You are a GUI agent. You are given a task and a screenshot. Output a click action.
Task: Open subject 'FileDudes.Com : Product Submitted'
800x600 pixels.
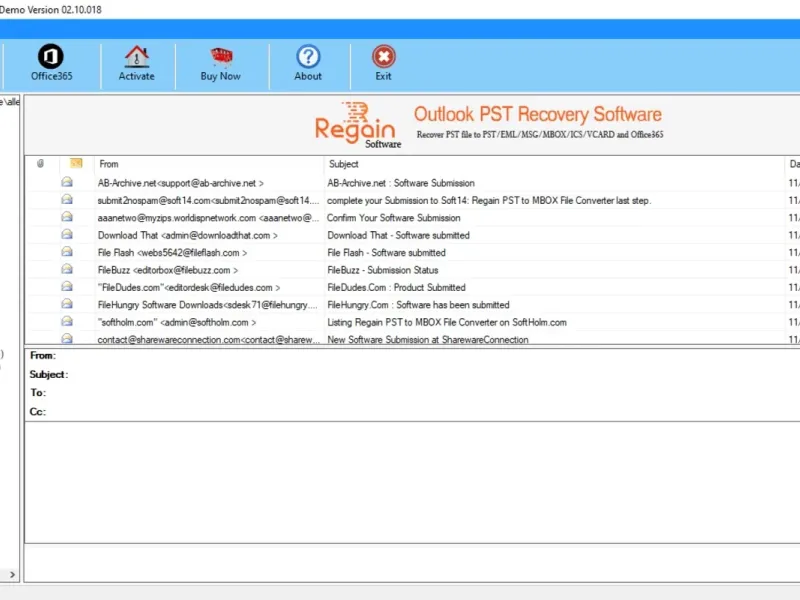click(396, 287)
